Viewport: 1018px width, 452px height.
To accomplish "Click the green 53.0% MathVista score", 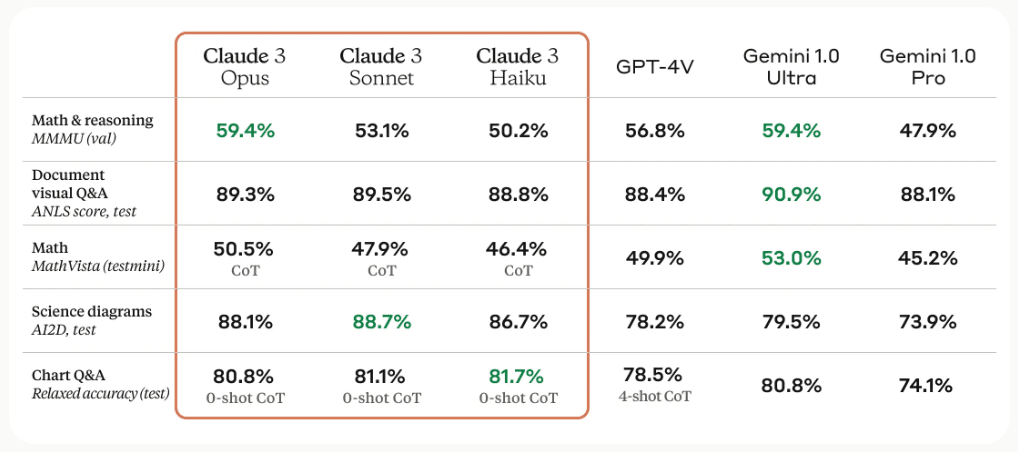I will [x=790, y=258].
